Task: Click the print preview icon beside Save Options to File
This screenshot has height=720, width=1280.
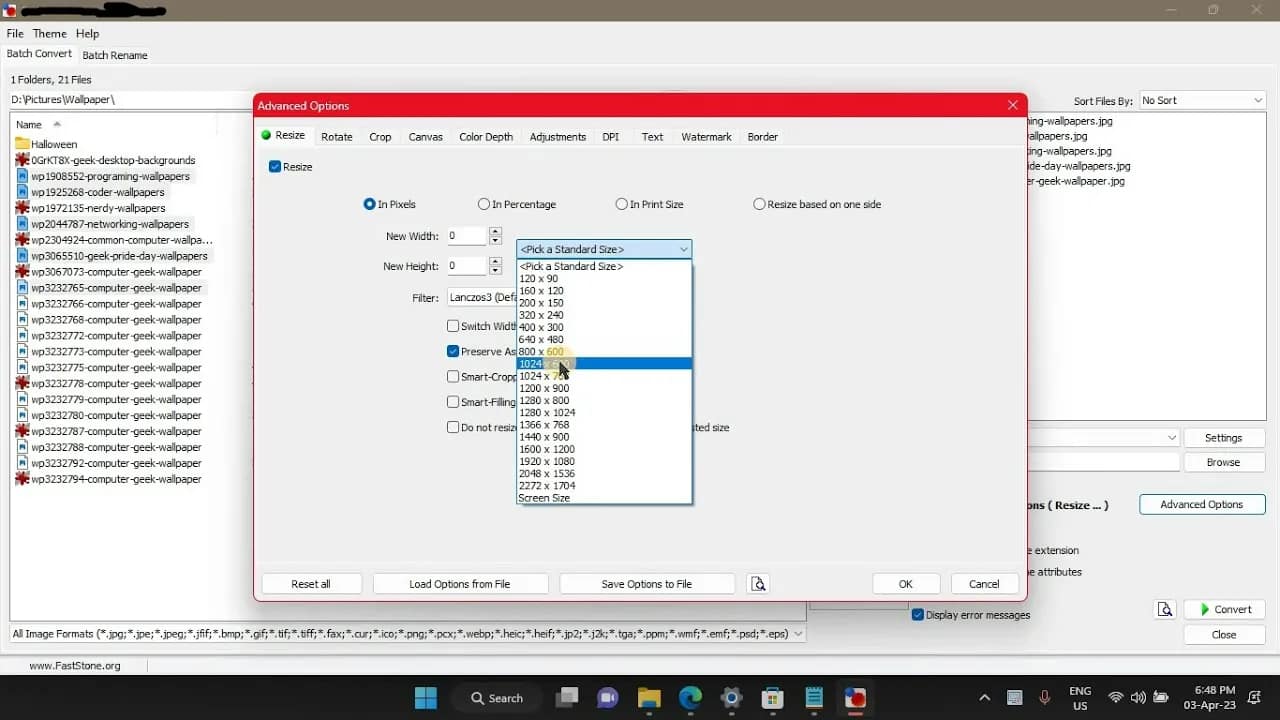Action: 758,583
